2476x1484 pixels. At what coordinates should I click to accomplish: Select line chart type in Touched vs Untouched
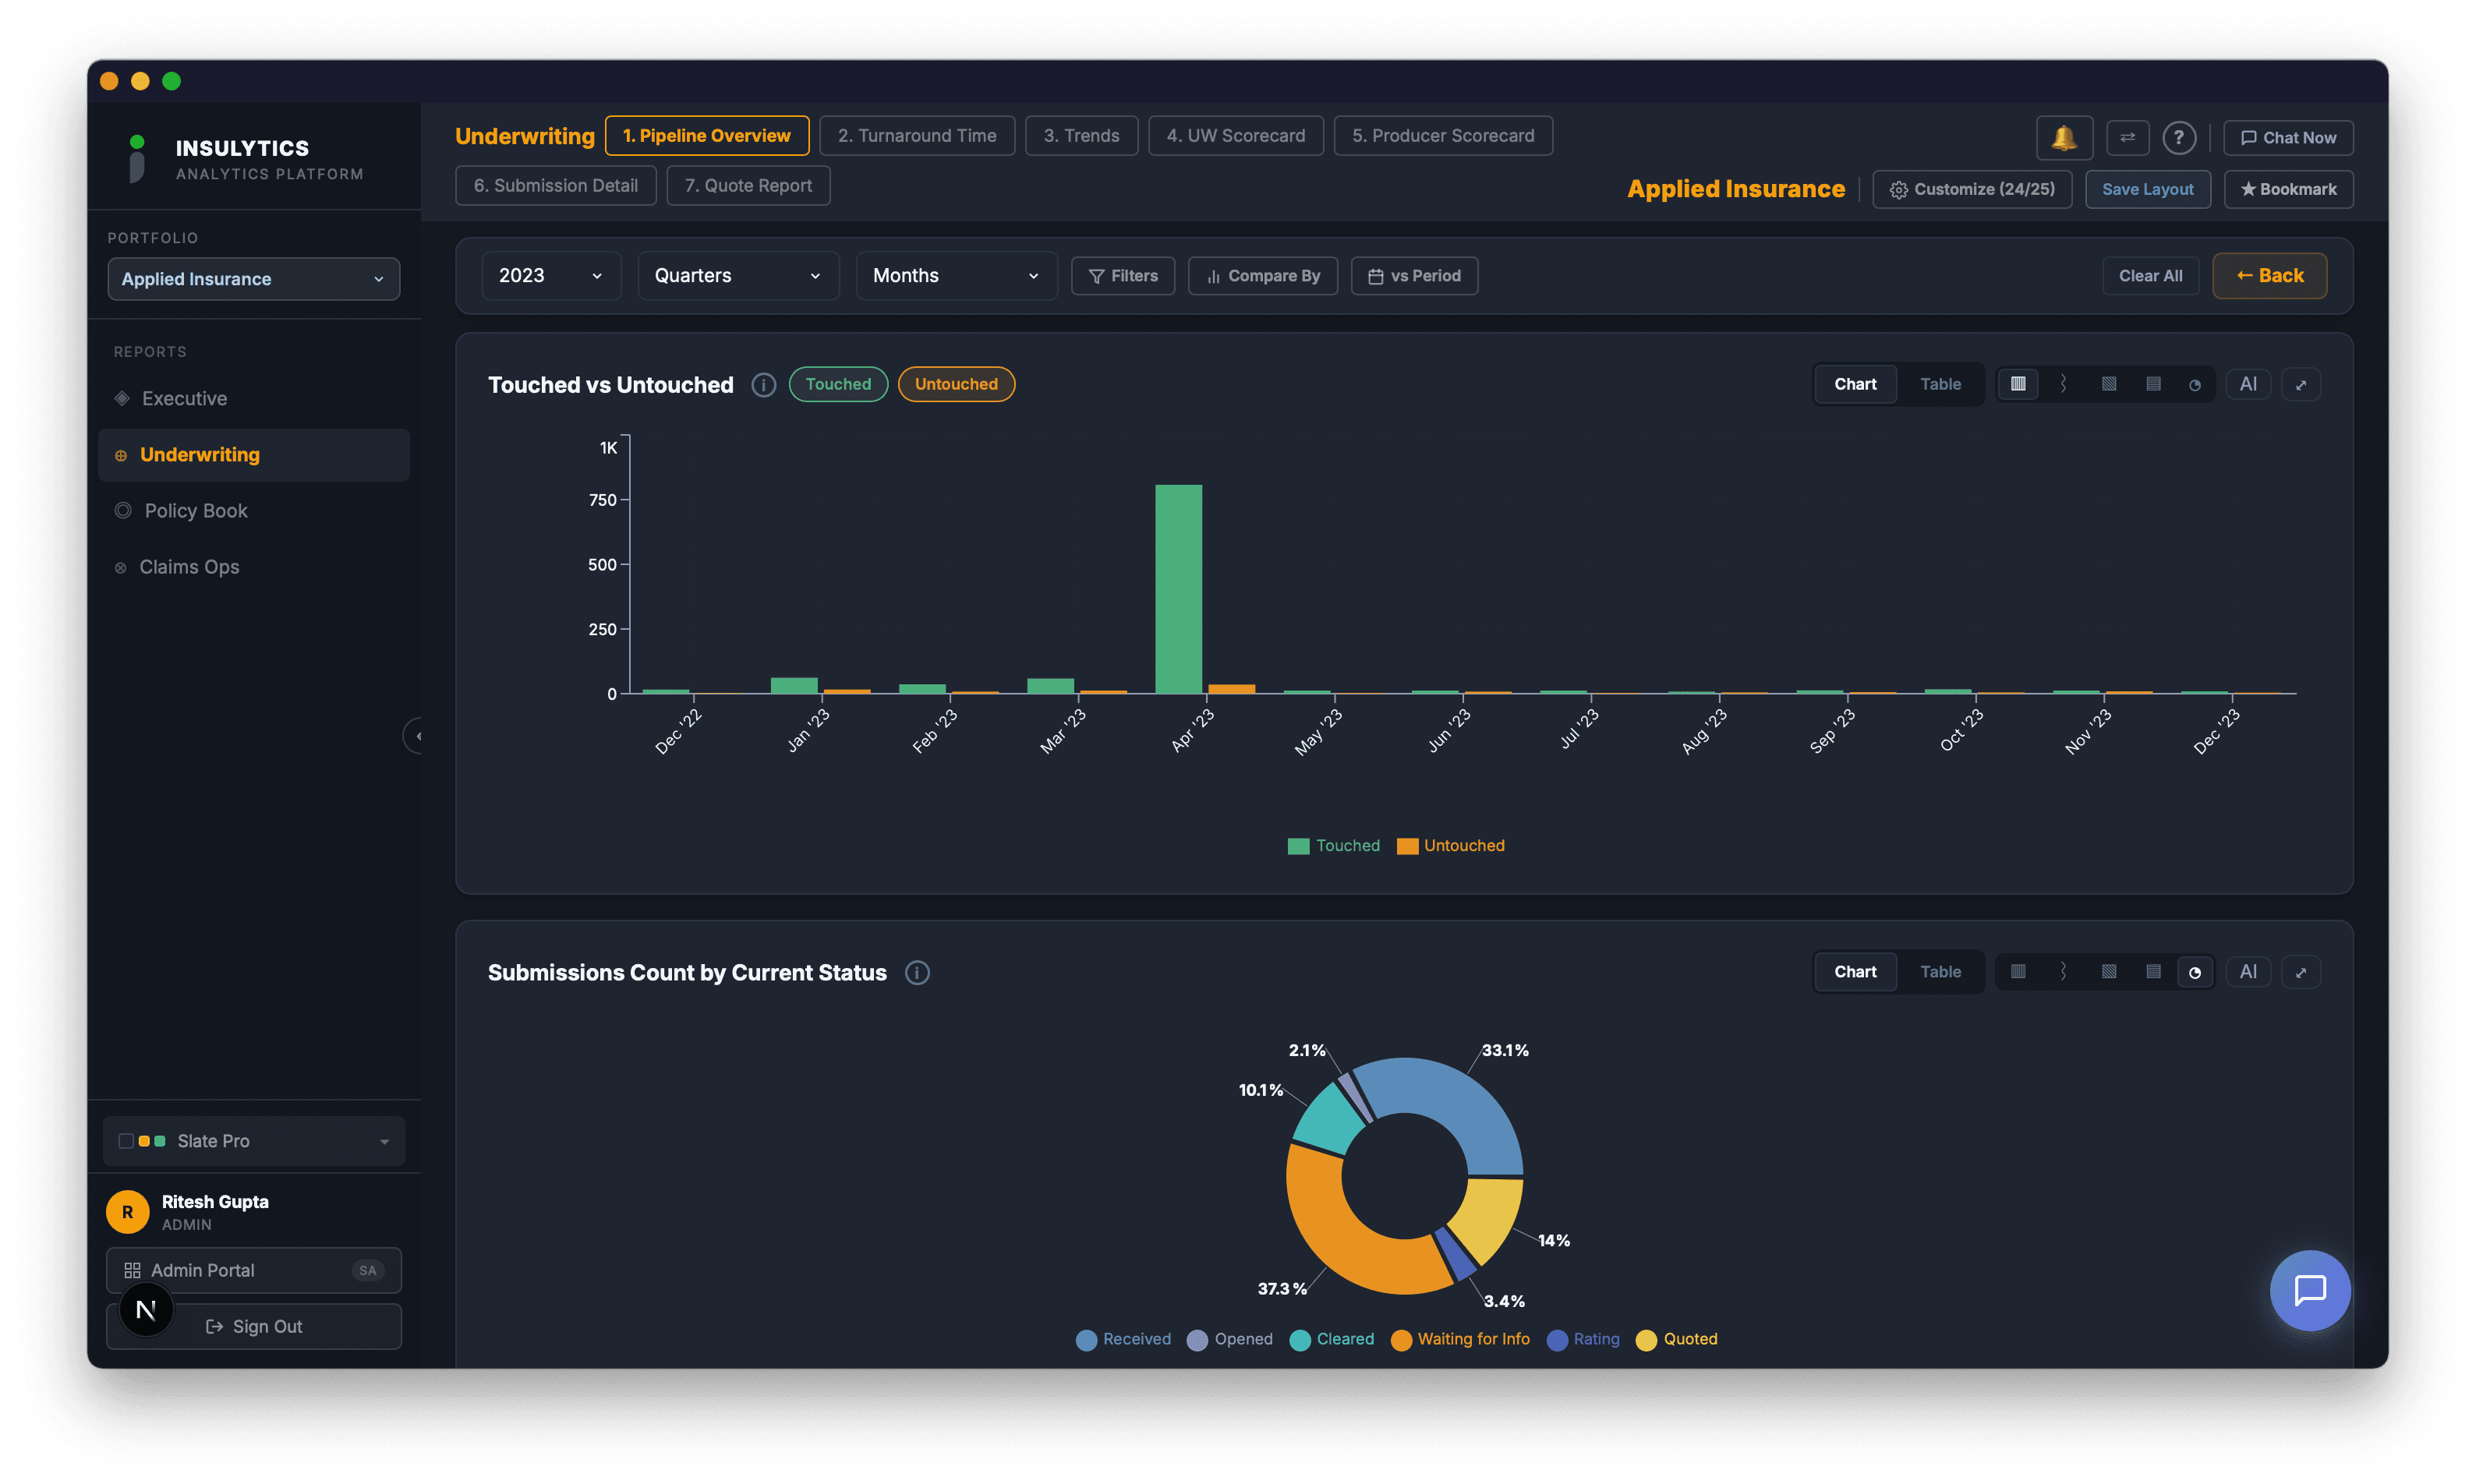click(2063, 384)
